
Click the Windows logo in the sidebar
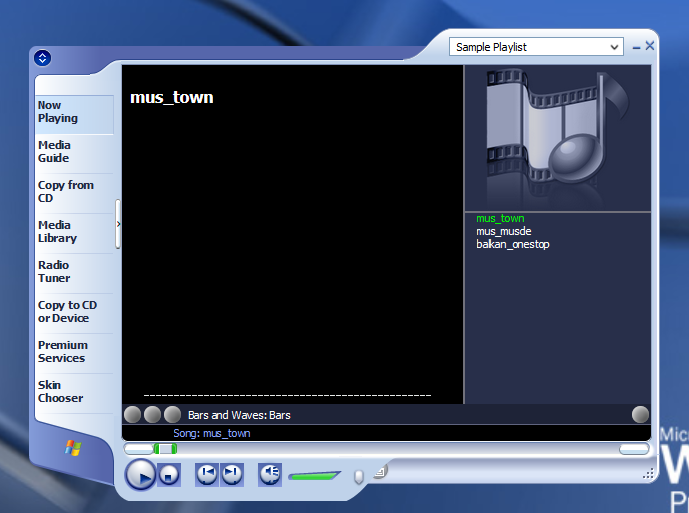point(73,447)
